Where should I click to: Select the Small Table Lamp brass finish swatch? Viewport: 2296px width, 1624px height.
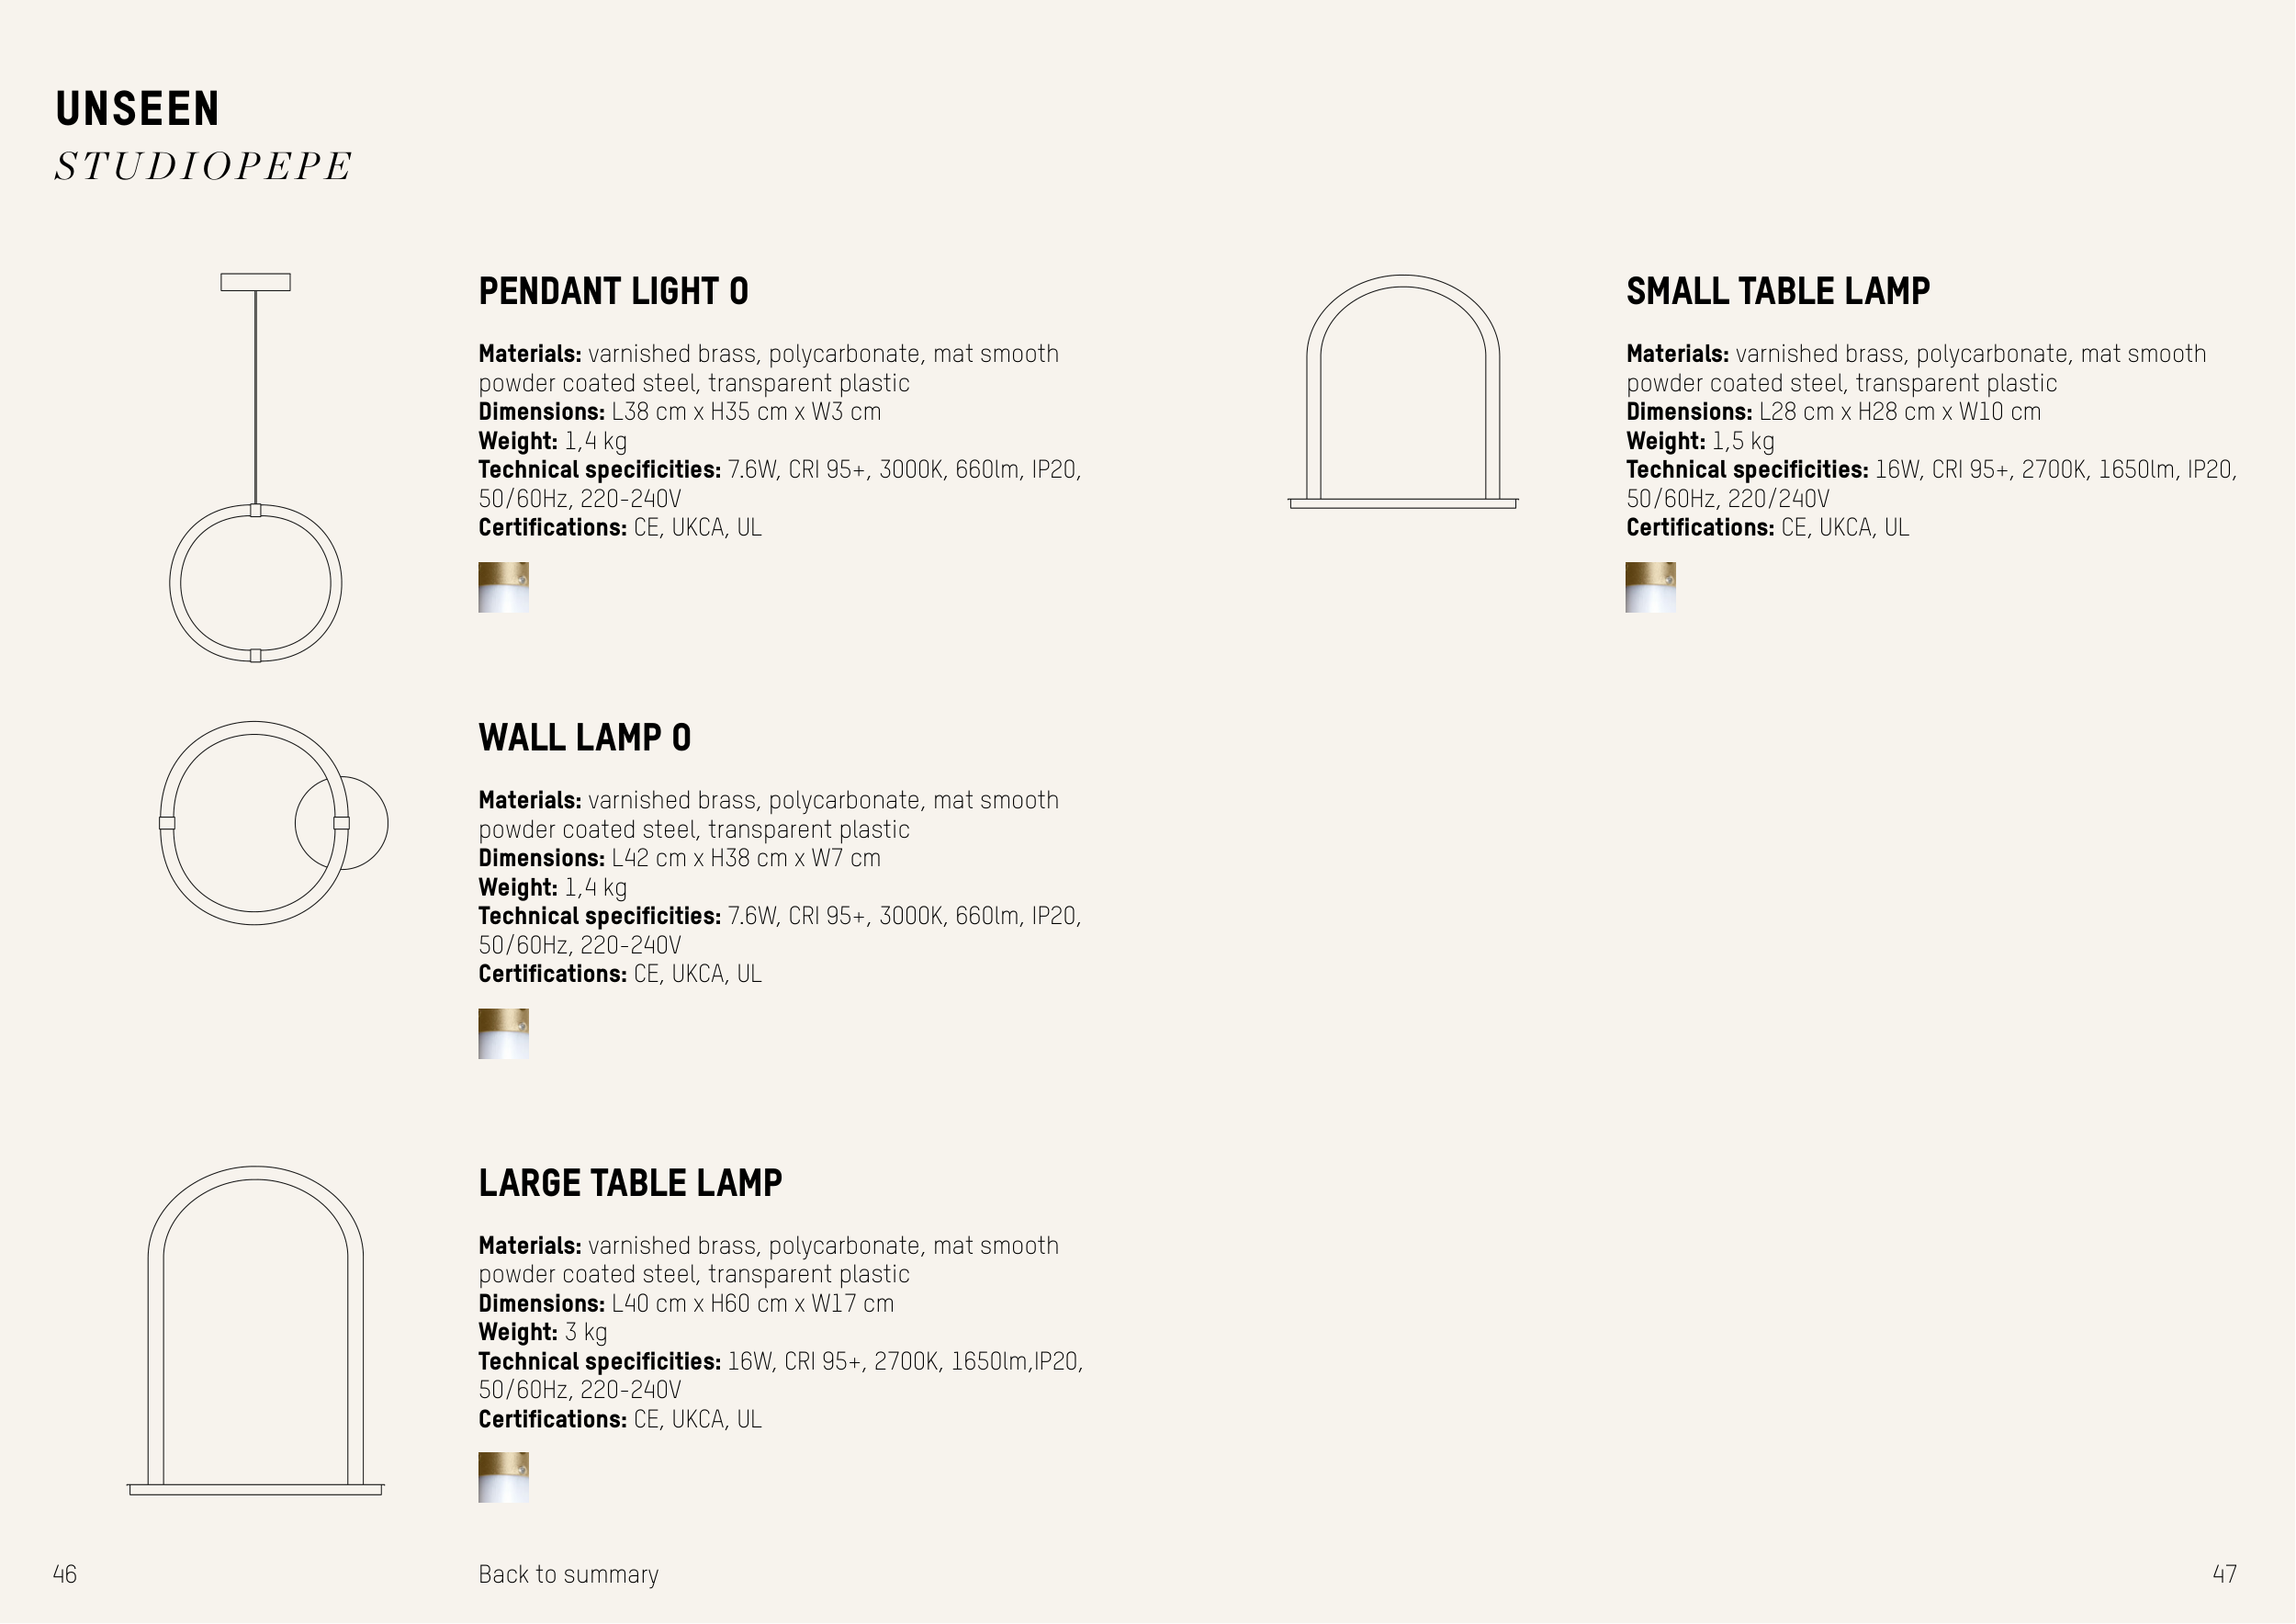pyautogui.click(x=1650, y=587)
